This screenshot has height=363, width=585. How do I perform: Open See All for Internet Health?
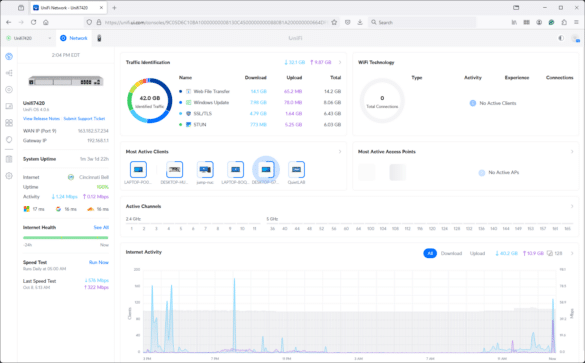coord(101,227)
